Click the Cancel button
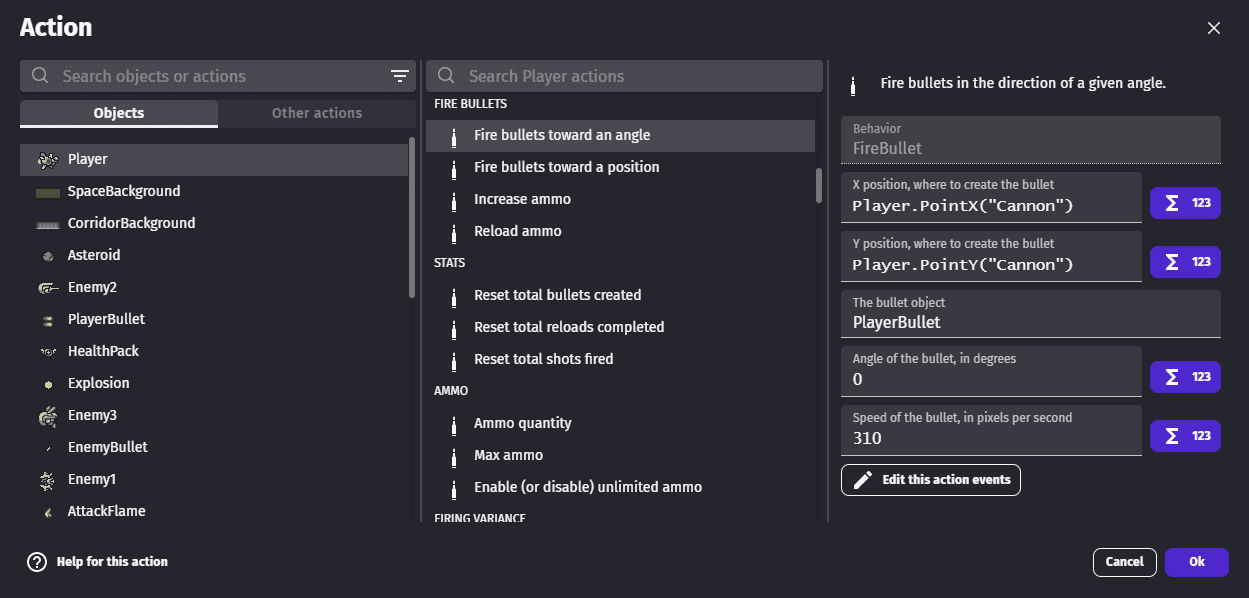This screenshot has width=1249, height=598. (x=1124, y=562)
